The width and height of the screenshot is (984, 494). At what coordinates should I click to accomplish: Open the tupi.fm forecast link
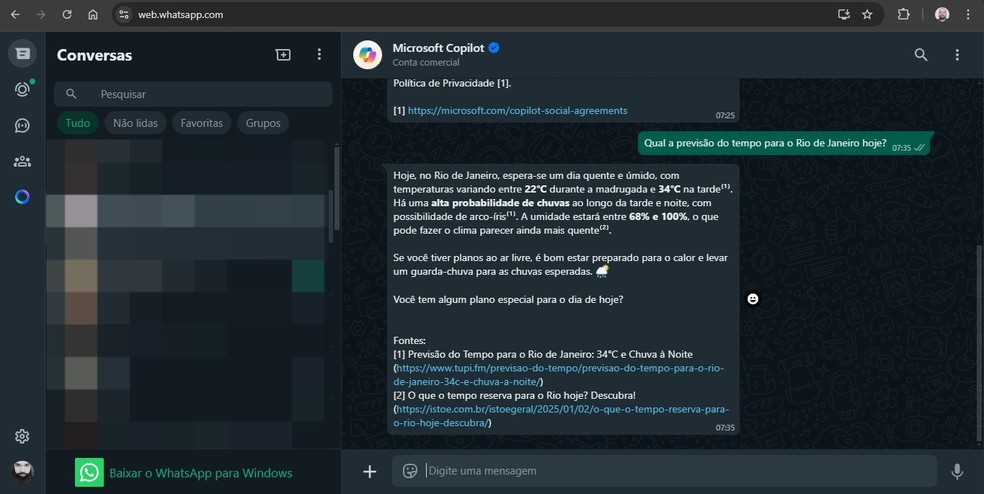click(559, 375)
